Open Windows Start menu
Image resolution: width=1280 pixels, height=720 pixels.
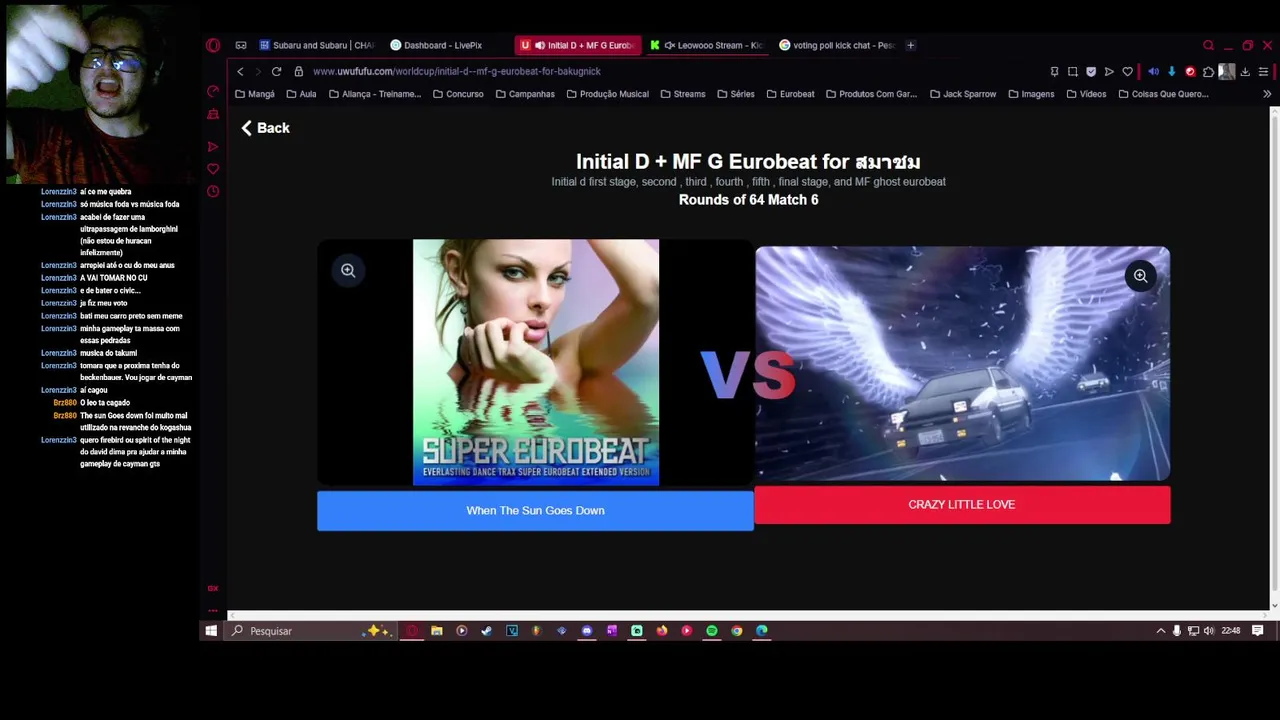[211, 631]
